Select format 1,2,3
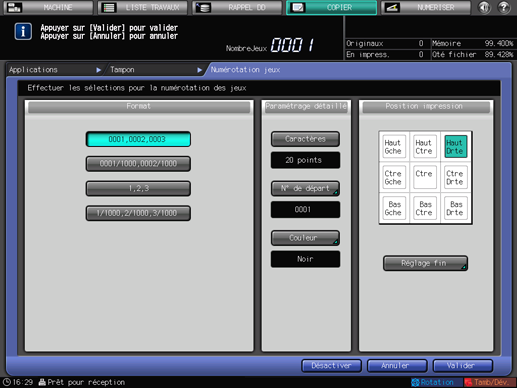Screen dimensions: 517x388 point(138,188)
